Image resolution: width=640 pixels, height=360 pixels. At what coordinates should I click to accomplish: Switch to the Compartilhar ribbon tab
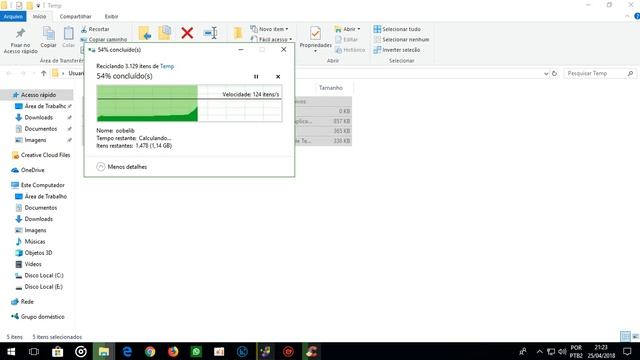[76, 16]
